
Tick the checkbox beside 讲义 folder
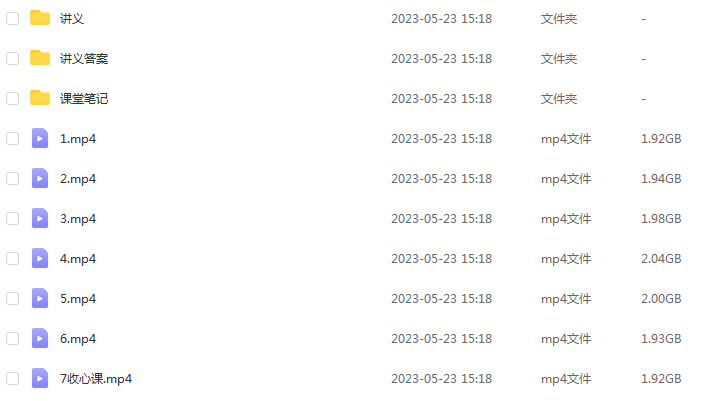point(13,19)
